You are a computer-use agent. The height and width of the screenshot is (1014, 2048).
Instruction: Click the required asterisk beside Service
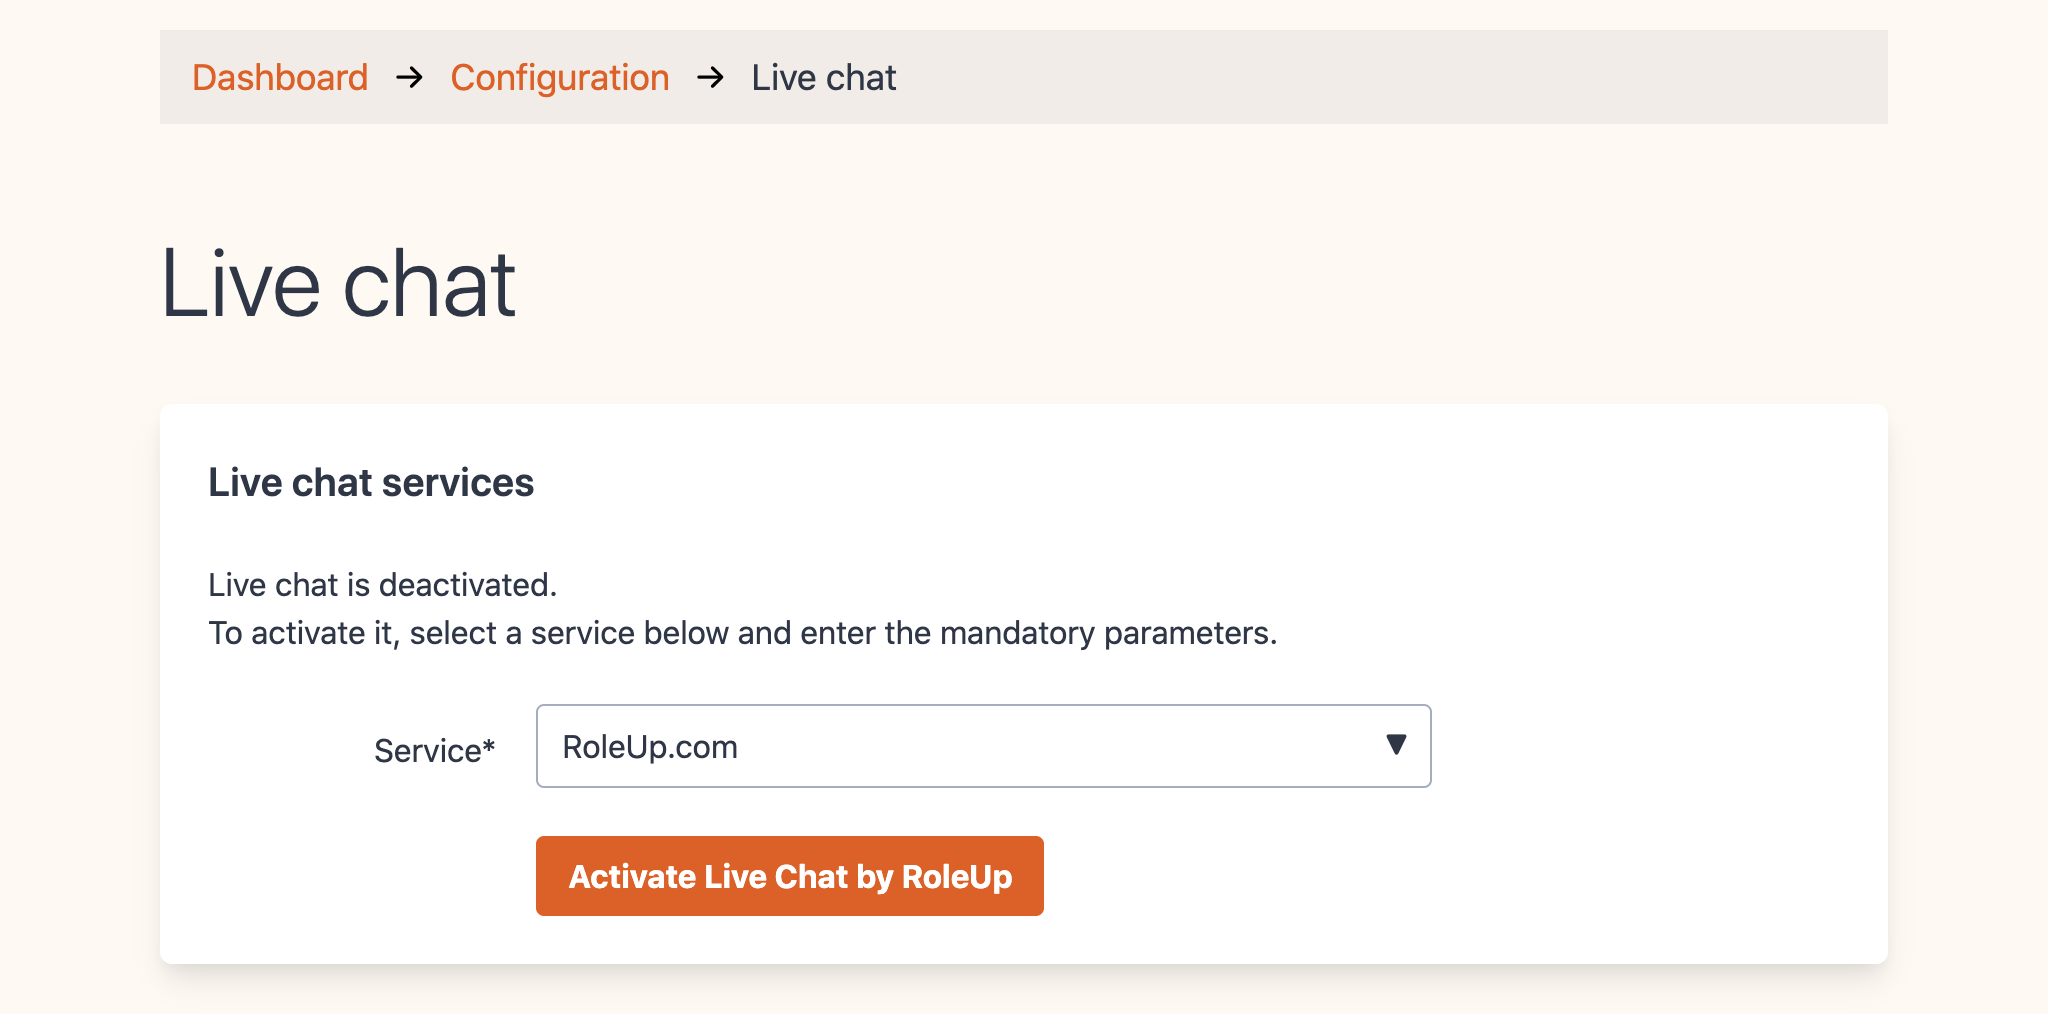[488, 744]
